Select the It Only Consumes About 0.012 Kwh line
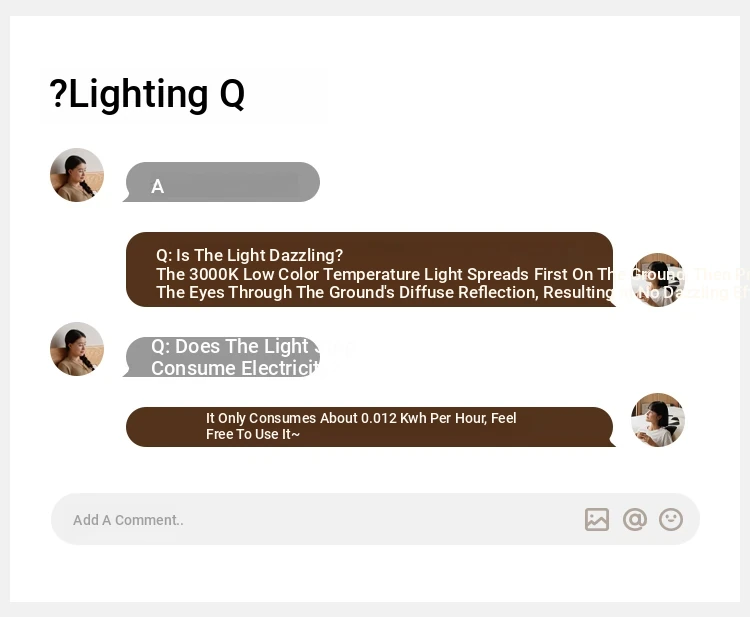 tap(361, 419)
